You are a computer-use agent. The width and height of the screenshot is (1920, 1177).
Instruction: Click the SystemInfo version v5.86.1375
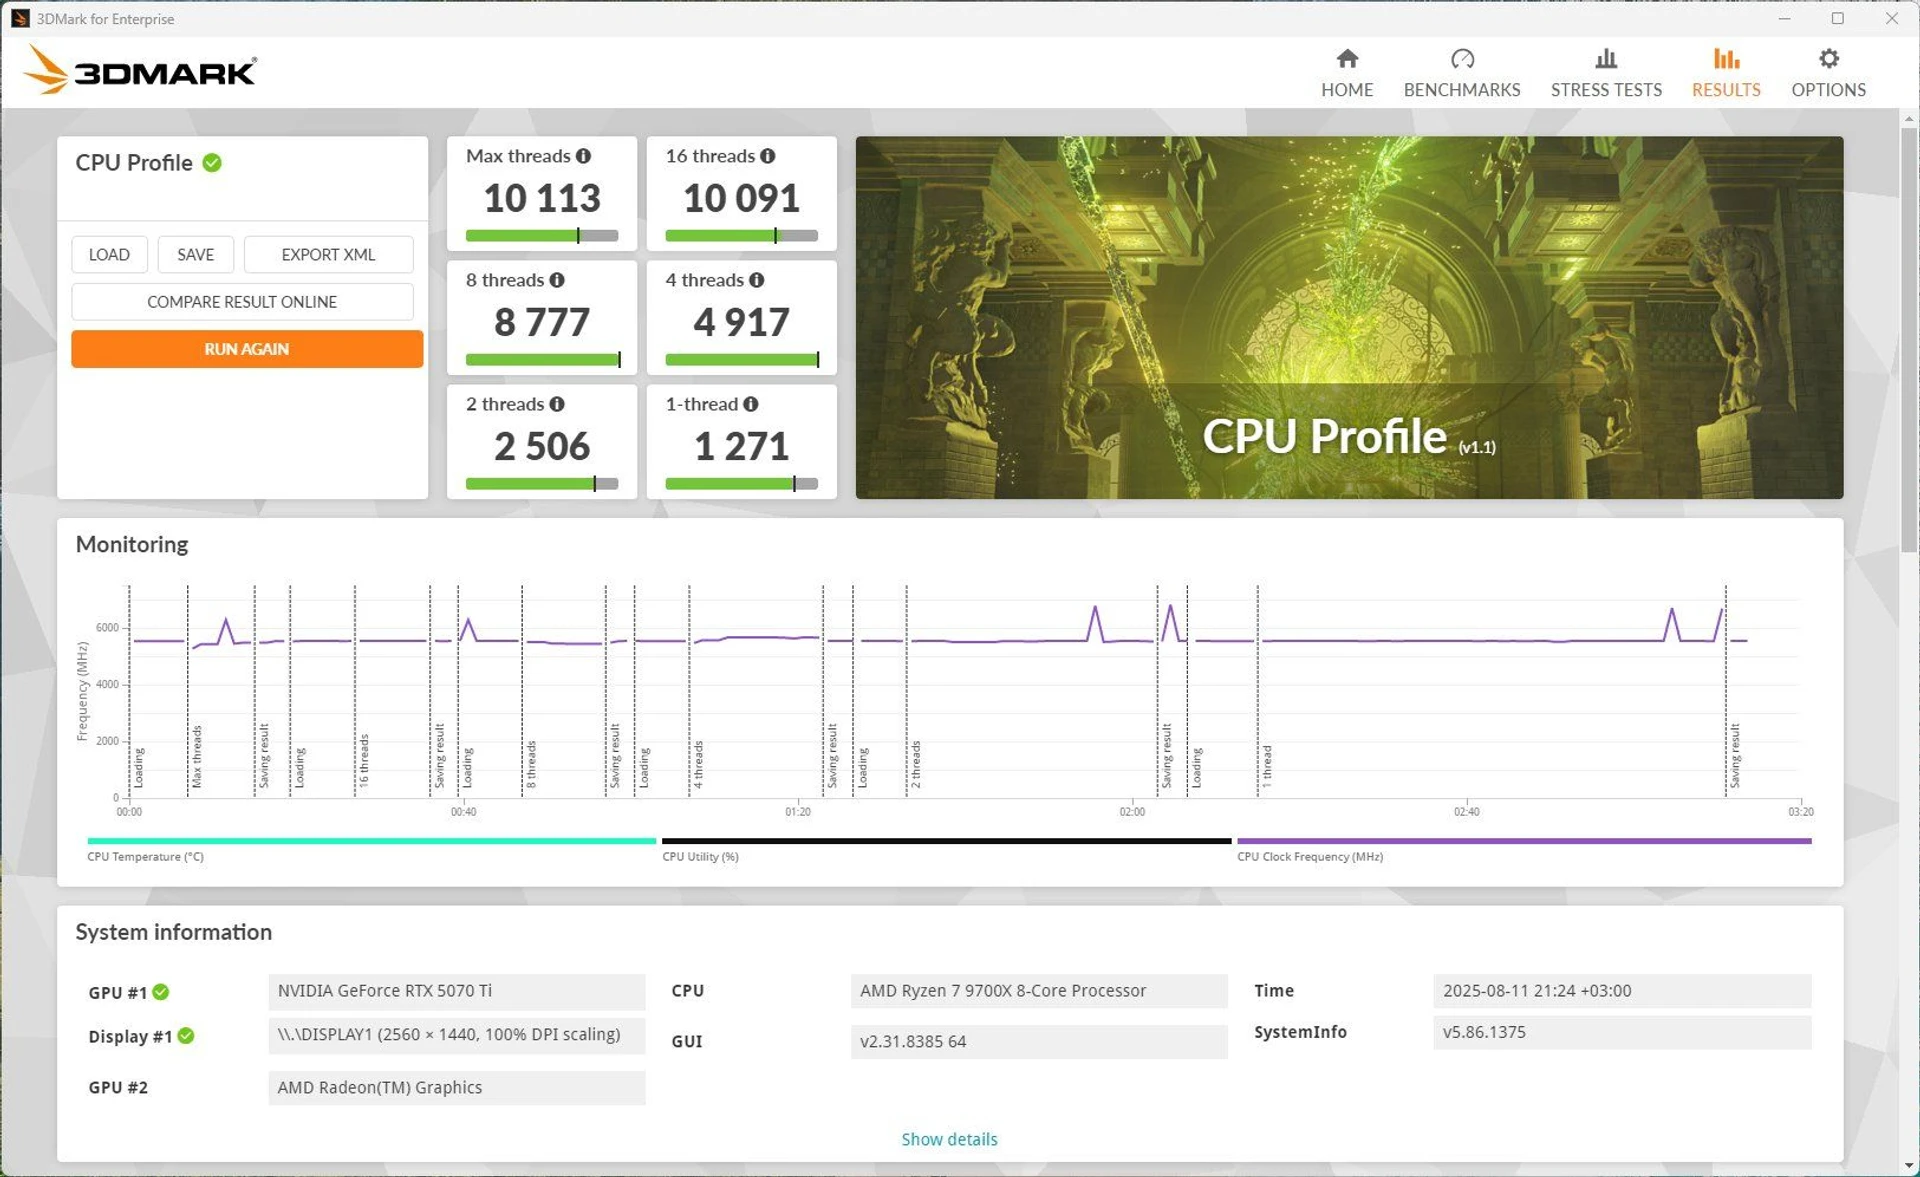1622,1032
